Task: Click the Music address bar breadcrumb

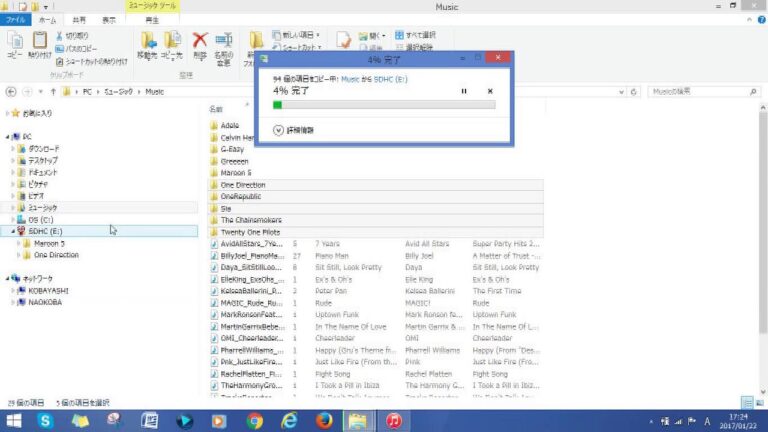Action: tap(154, 92)
